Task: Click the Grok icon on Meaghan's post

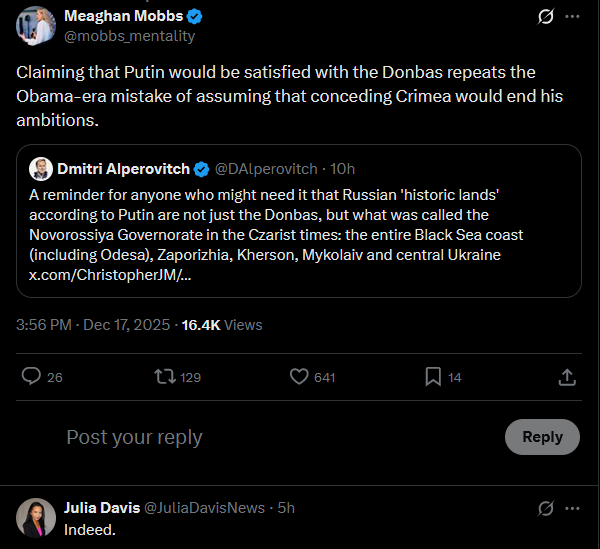Action: [x=546, y=17]
